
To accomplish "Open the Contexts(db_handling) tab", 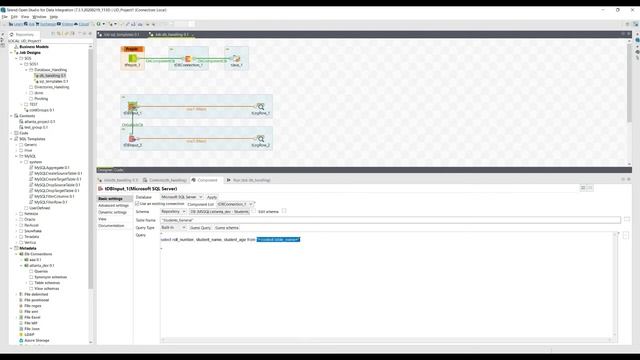I will click(165, 180).
